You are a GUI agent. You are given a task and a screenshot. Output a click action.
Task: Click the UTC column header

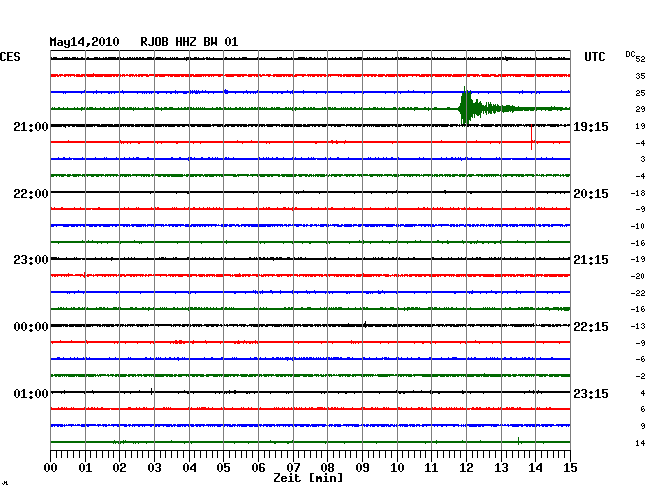pyautogui.click(x=594, y=57)
